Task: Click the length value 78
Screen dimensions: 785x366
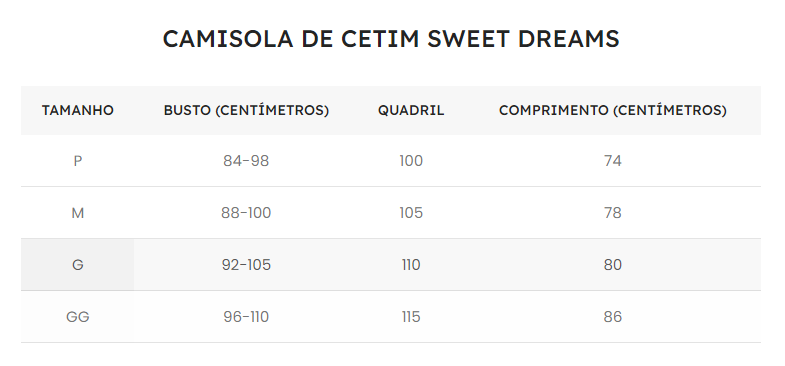Action: pyautogui.click(x=613, y=213)
